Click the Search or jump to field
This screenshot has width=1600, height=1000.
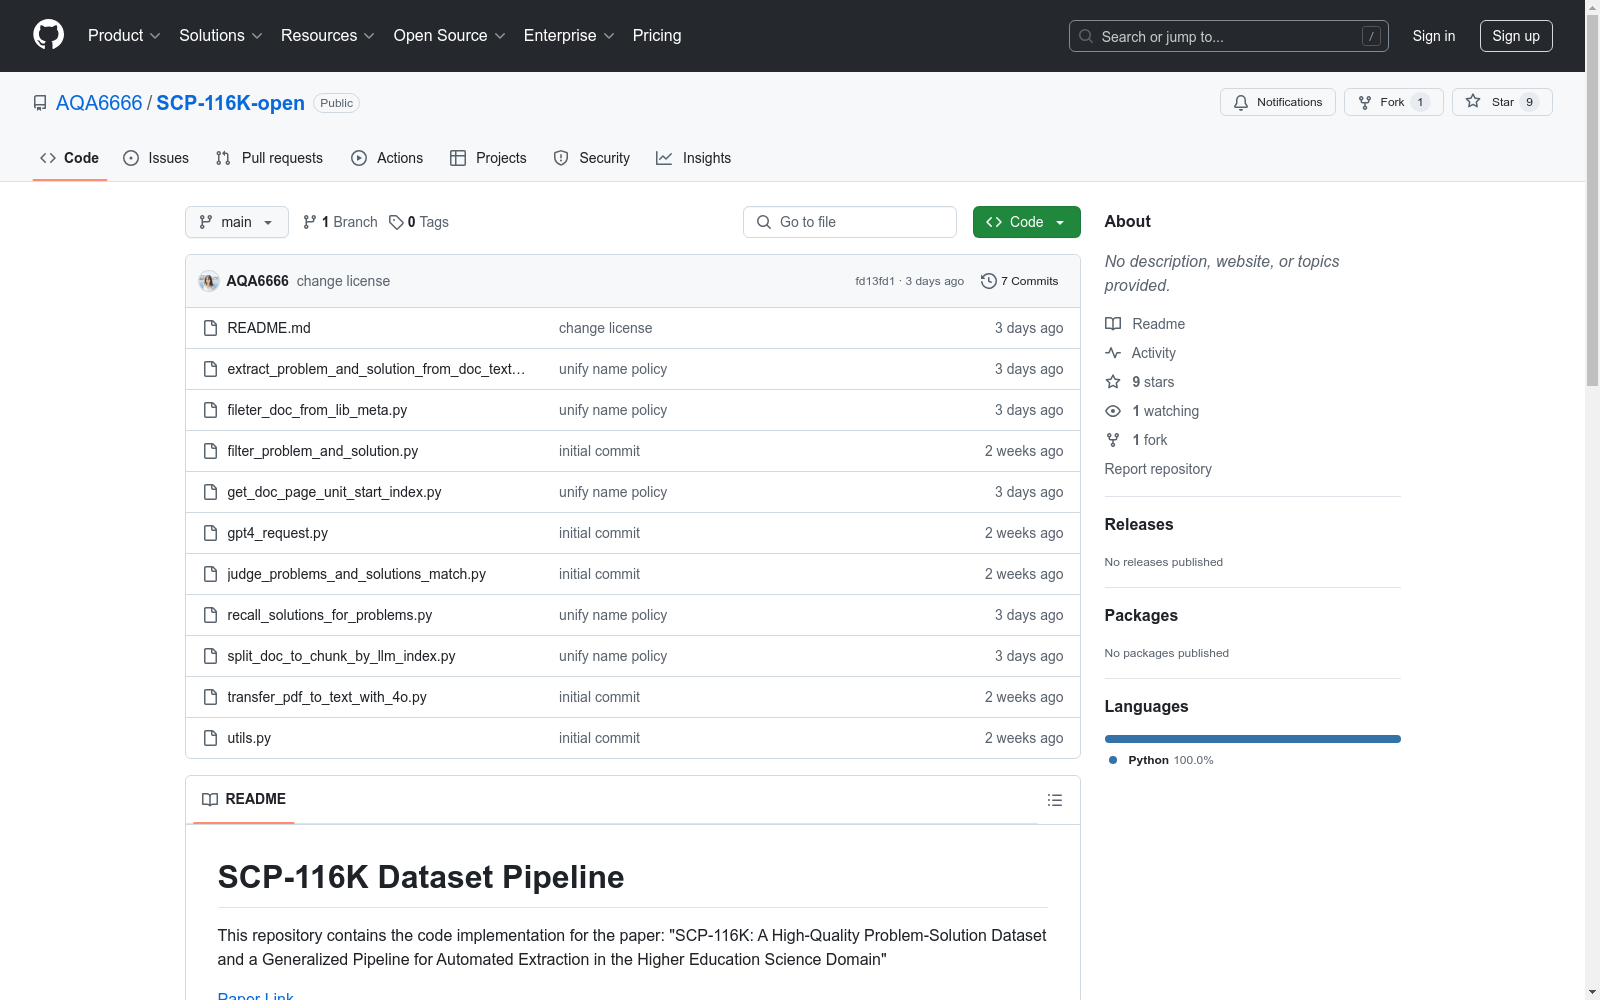(1229, 36)
